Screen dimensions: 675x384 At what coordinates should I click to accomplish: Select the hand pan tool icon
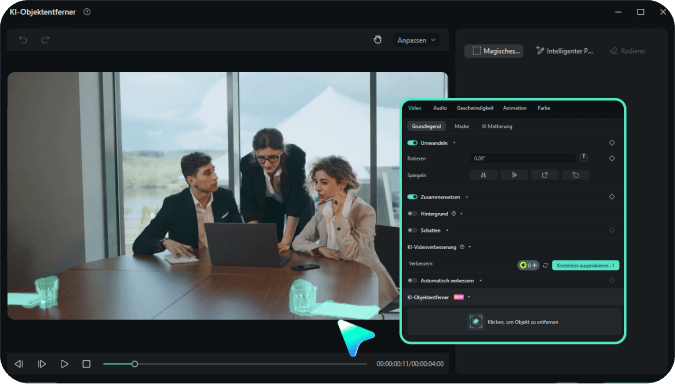[378, 40]
